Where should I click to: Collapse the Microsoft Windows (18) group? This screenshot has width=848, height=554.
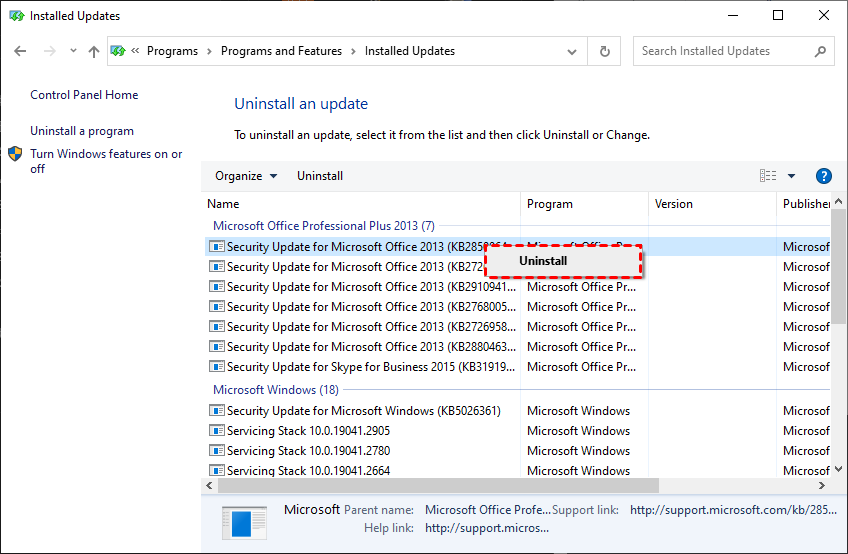(275, 390)
